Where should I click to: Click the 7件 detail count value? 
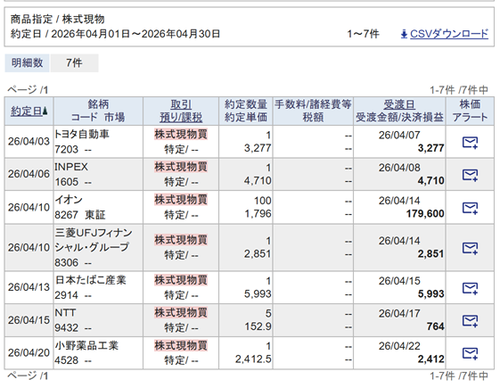coord(74,63)
